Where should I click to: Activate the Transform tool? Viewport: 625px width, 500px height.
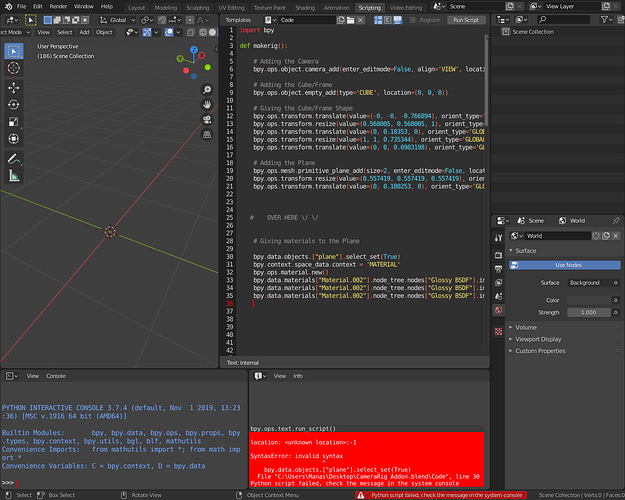pos(14,139)
